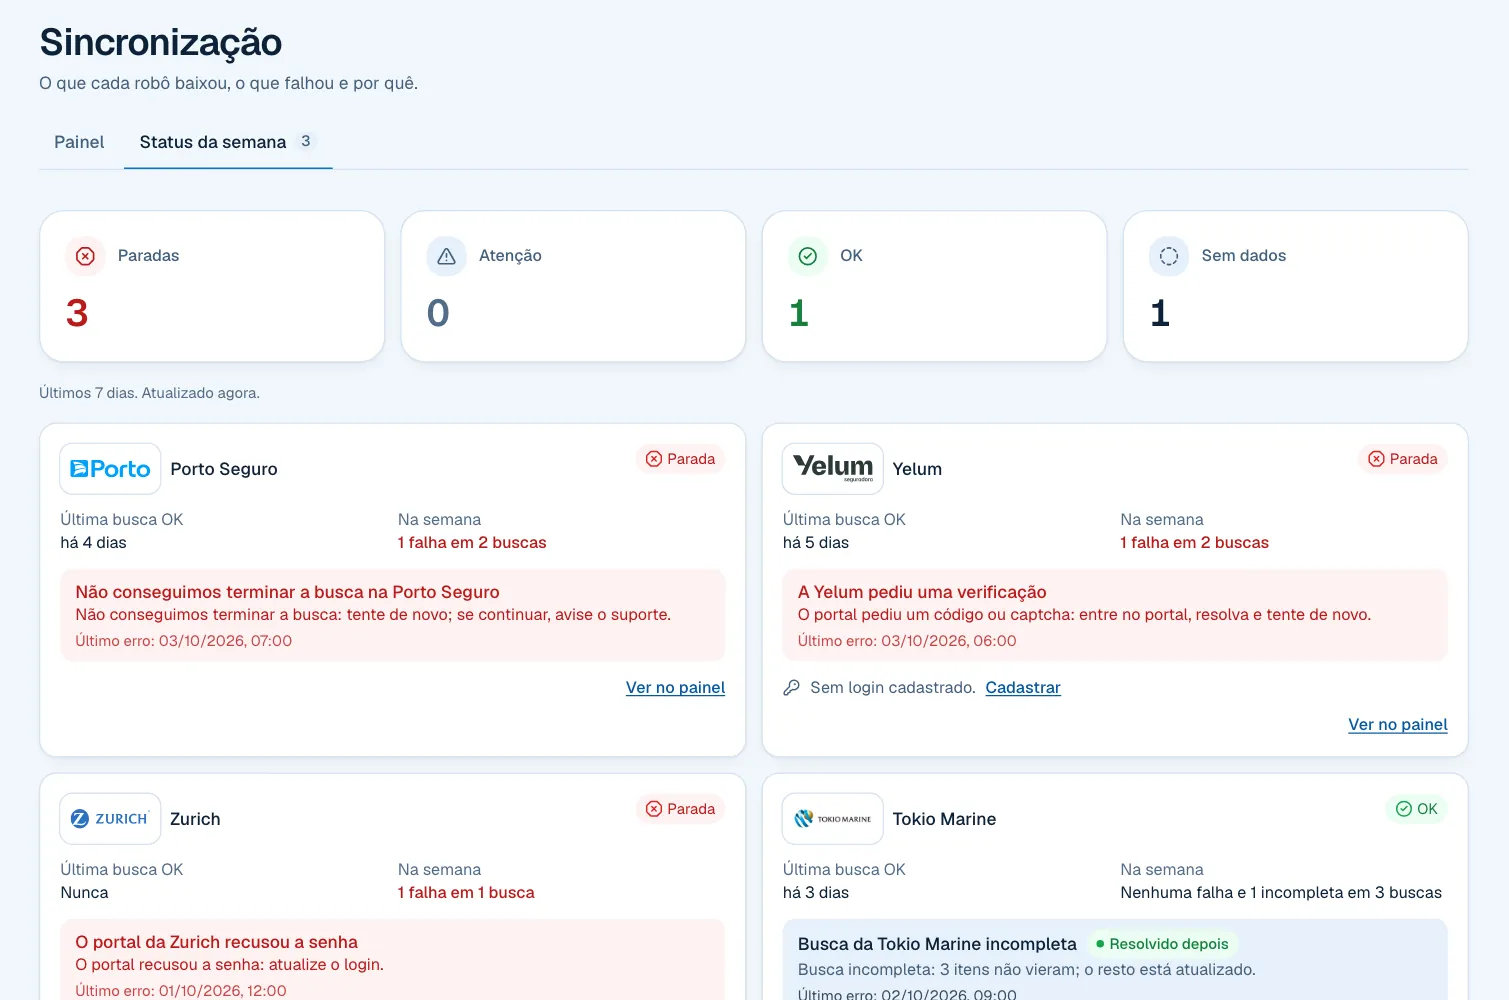Click 'A Yelum pediu uma verificação' error title

click(922, 592)
